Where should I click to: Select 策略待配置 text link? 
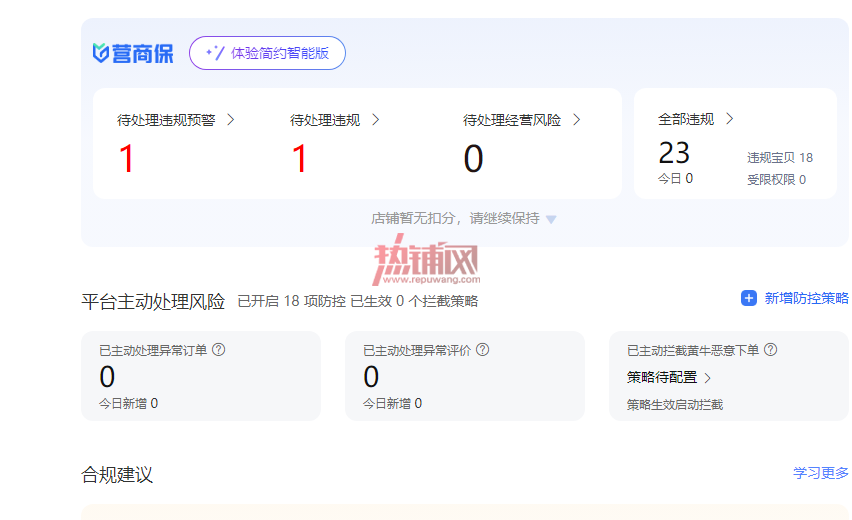click(x=662, y=377)
